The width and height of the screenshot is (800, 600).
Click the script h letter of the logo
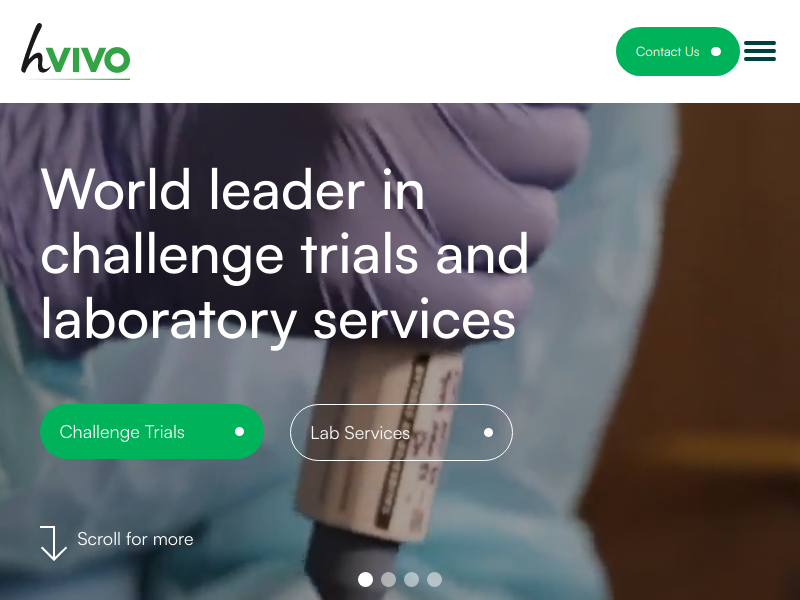[x=36, y=48]
